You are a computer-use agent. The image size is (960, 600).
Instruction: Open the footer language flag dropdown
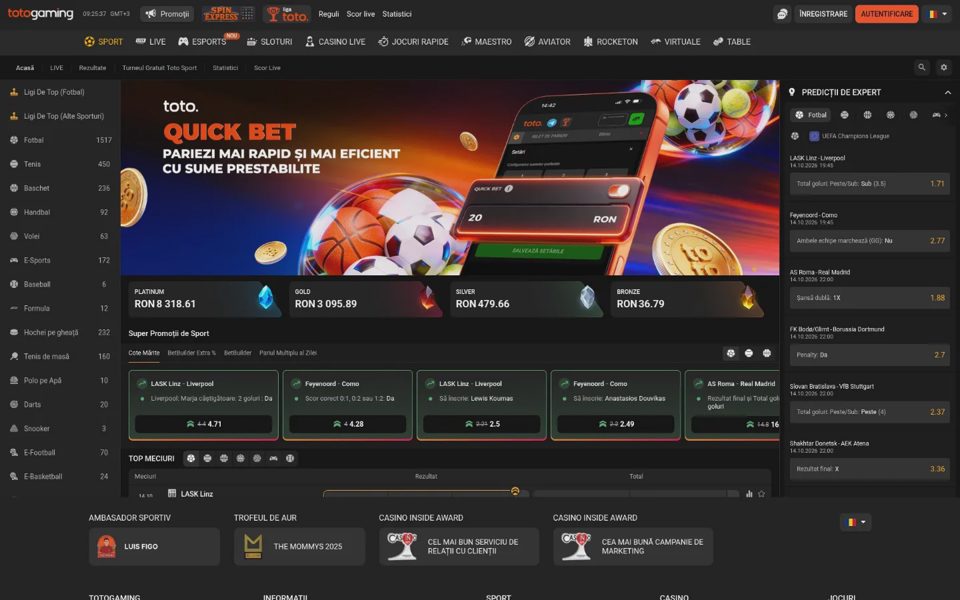coord(855,522)
